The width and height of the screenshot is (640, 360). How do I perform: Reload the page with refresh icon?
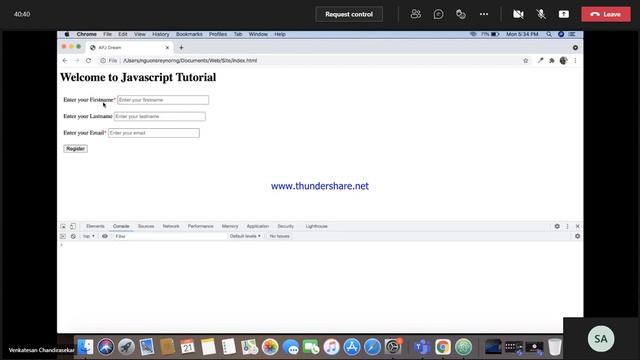(89, 60)
